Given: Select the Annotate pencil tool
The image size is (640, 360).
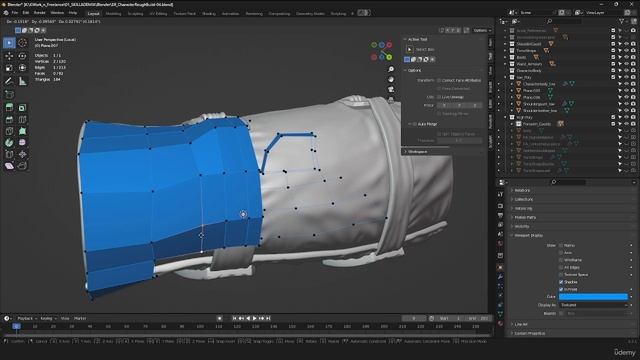Looking at the screenshot, I should click(9, 81).
